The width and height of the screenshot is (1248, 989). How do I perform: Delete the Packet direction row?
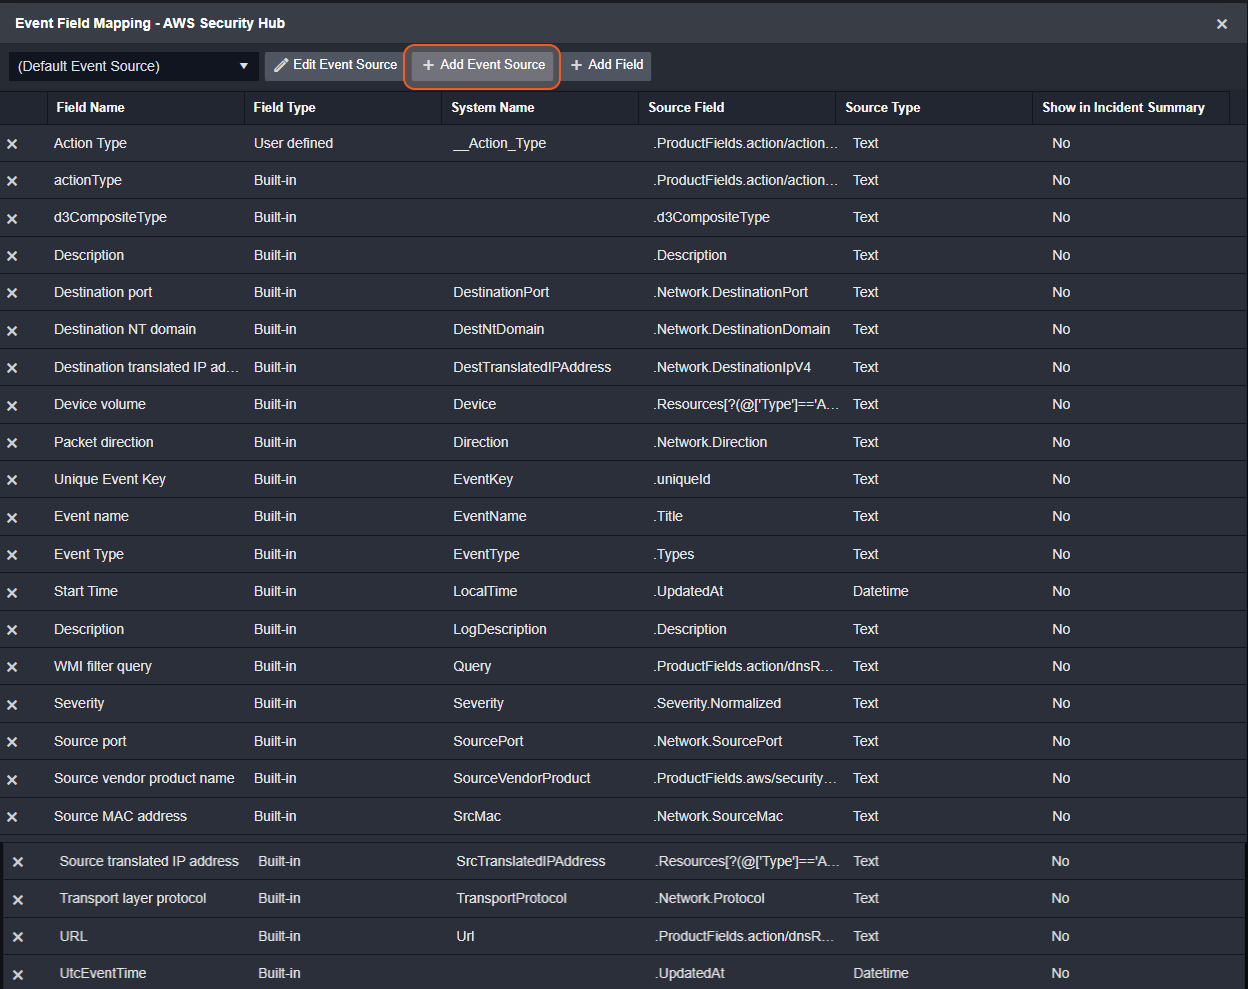(x=12, y=443)
